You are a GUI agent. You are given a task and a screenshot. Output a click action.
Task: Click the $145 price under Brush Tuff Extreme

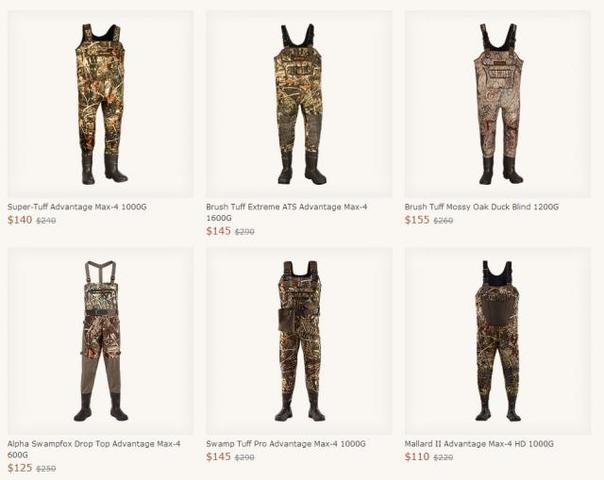tap(218, 231)
